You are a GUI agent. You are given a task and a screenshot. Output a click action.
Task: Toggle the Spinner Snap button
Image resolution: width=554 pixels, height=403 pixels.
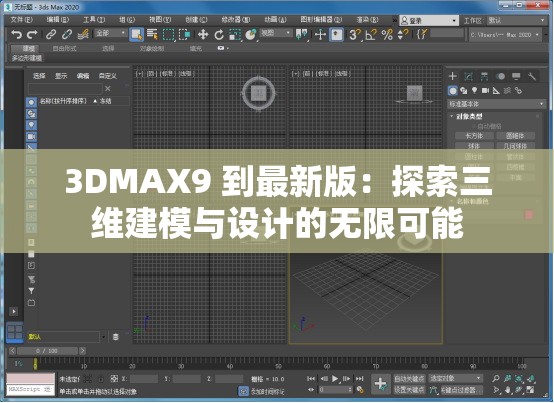[x=403, y=34]
